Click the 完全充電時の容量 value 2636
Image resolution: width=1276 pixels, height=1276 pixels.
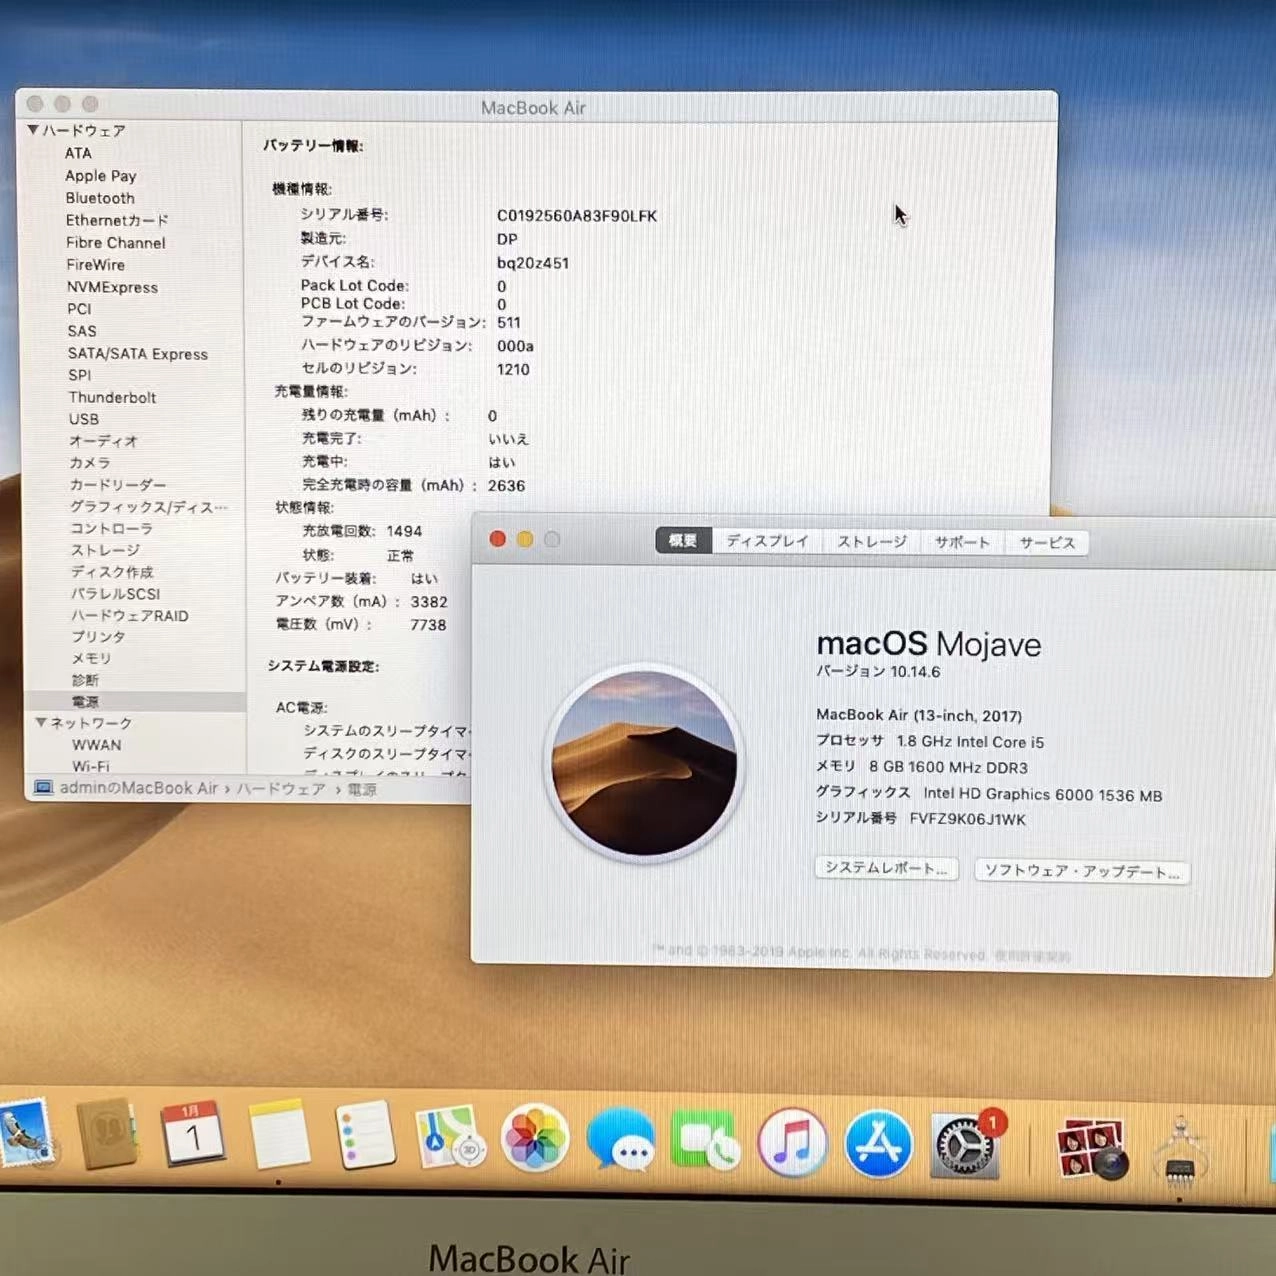506,486
